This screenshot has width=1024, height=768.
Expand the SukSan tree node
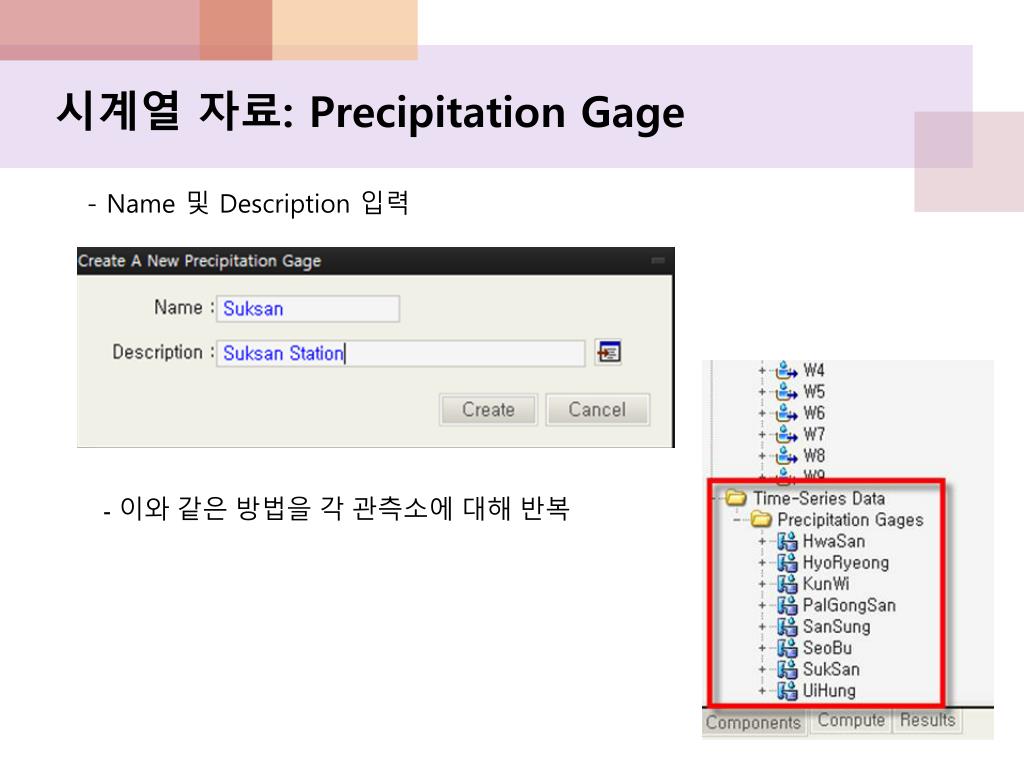point(762,669)
